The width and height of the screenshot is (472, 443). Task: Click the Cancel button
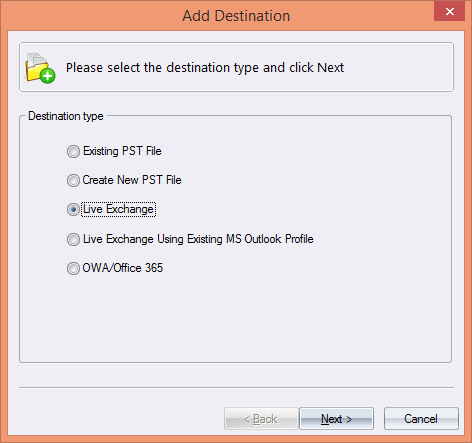pos(421,419)
